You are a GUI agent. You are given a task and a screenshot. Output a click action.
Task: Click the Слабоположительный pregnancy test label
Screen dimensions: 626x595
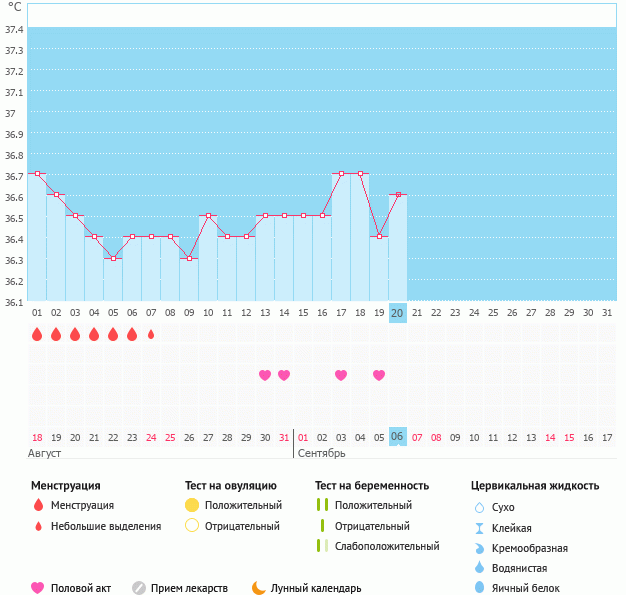[x=387, y=546]
